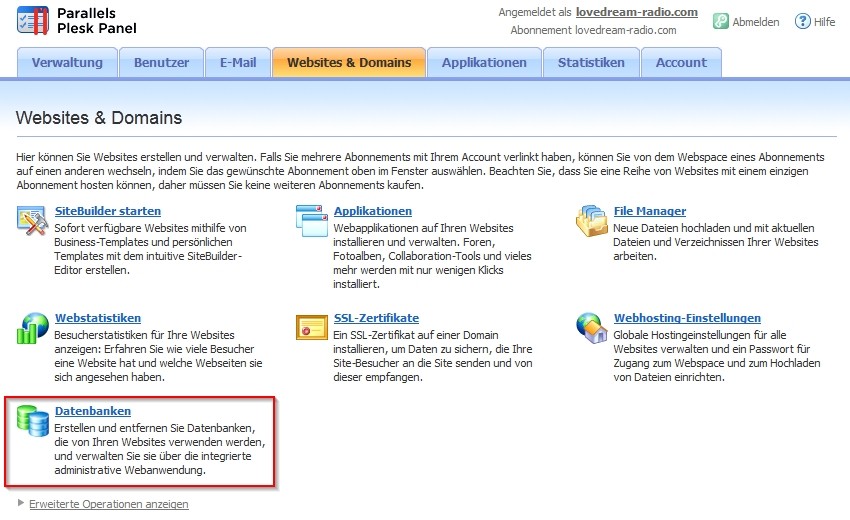Click the Abmelden logout icon
This screenshot has height=520, width=850.
[720, 21]
